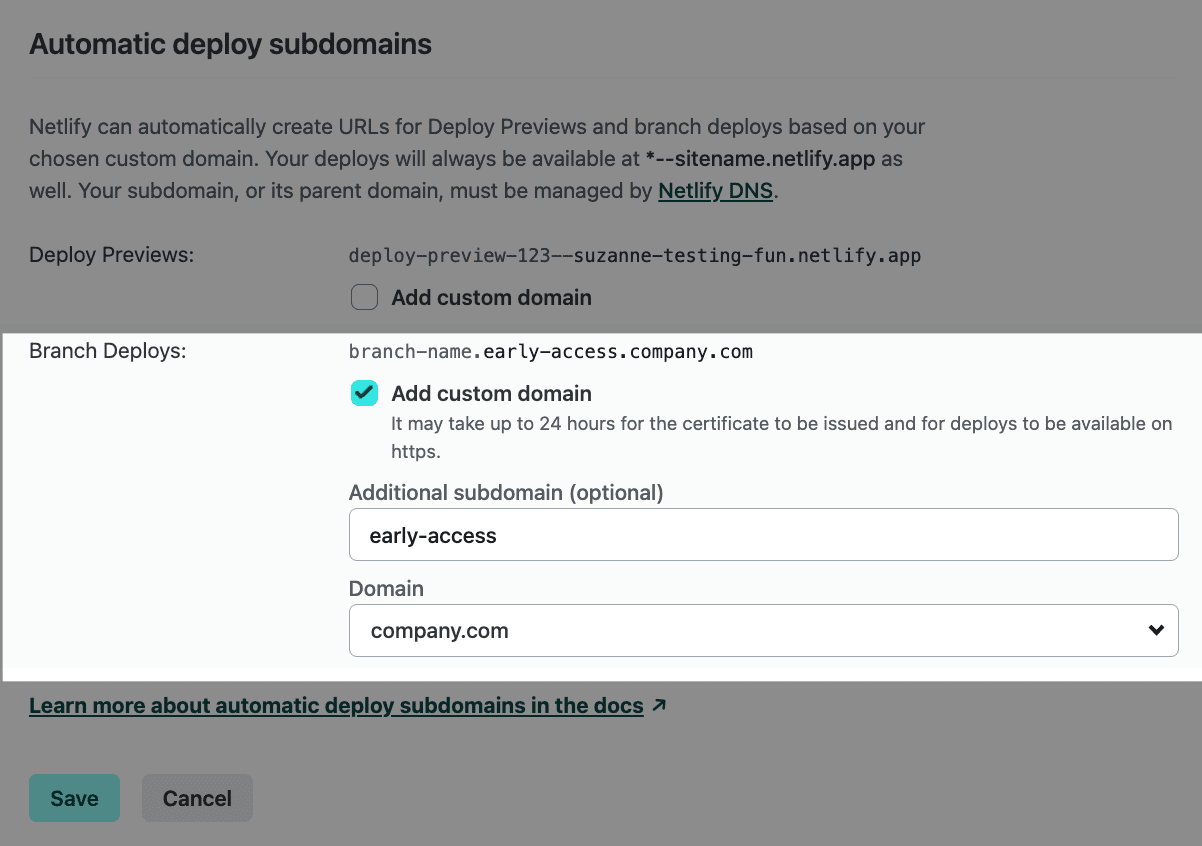The height and width of the screenshot is (846, 1202).
Task: Click the "Domain" field label
Action: tap(386, 588)
